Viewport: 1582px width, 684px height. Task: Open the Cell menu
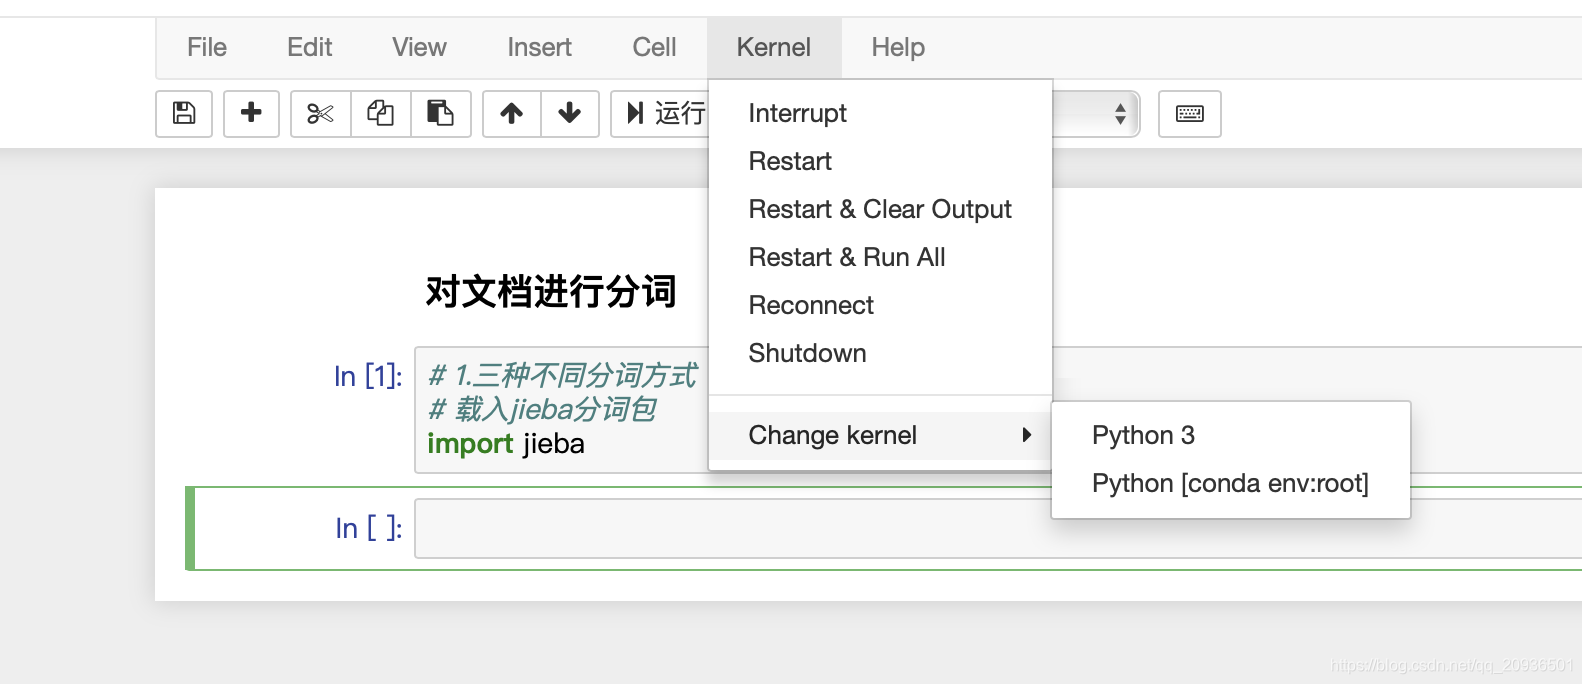click(654, 47)
